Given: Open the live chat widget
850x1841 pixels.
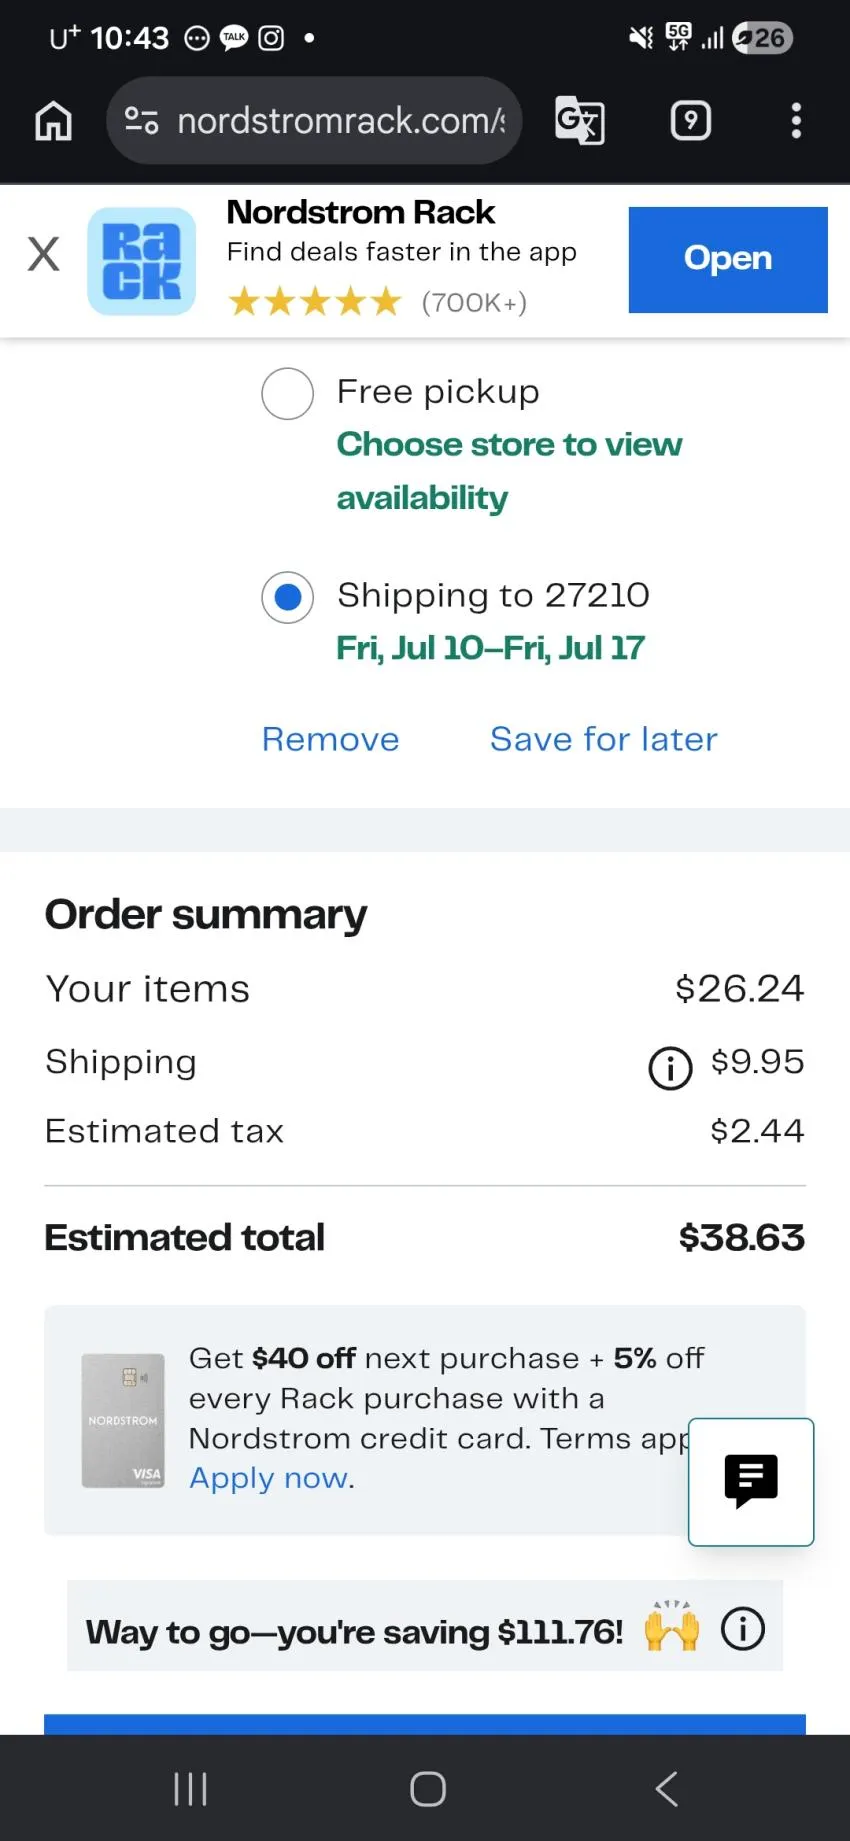Looking at the screenshot, I should (x=751, y=1482).
